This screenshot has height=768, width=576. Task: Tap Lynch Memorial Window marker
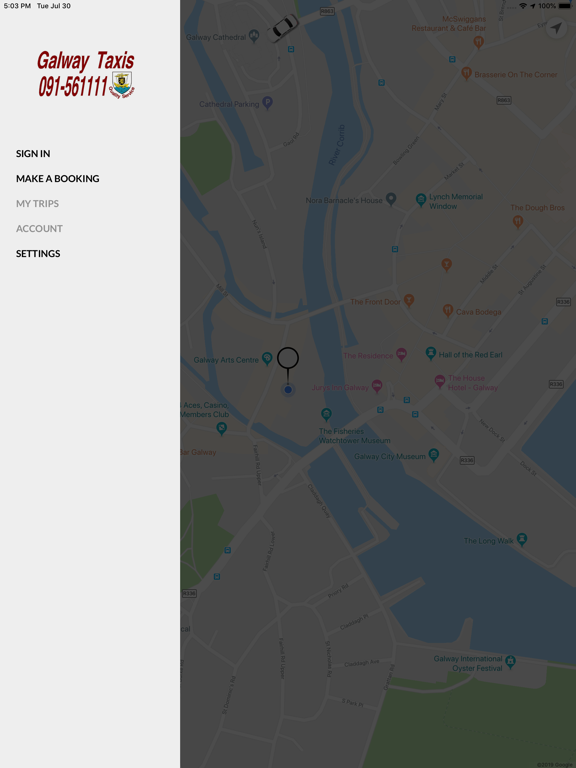click(421, 199)
